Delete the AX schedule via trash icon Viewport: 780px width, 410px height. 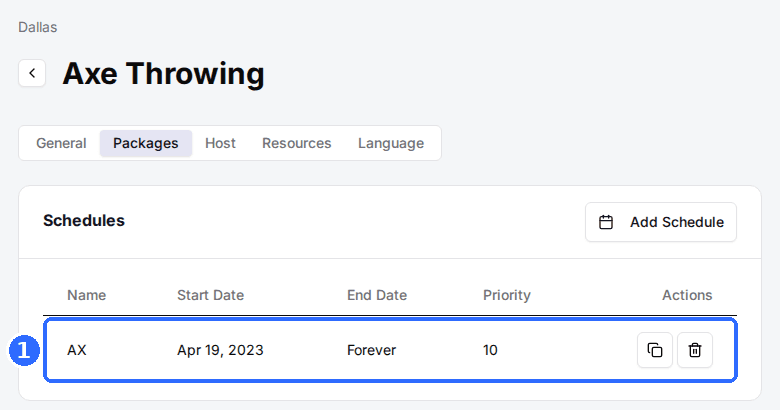point(695,350)
